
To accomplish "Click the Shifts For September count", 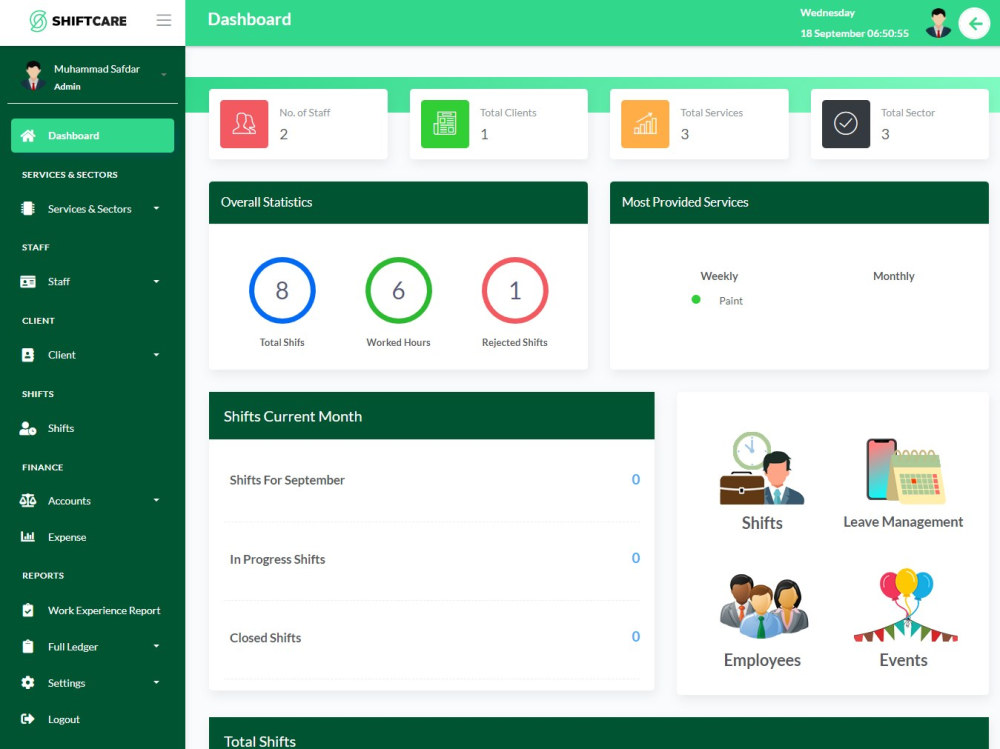I will tap(636, 480).
